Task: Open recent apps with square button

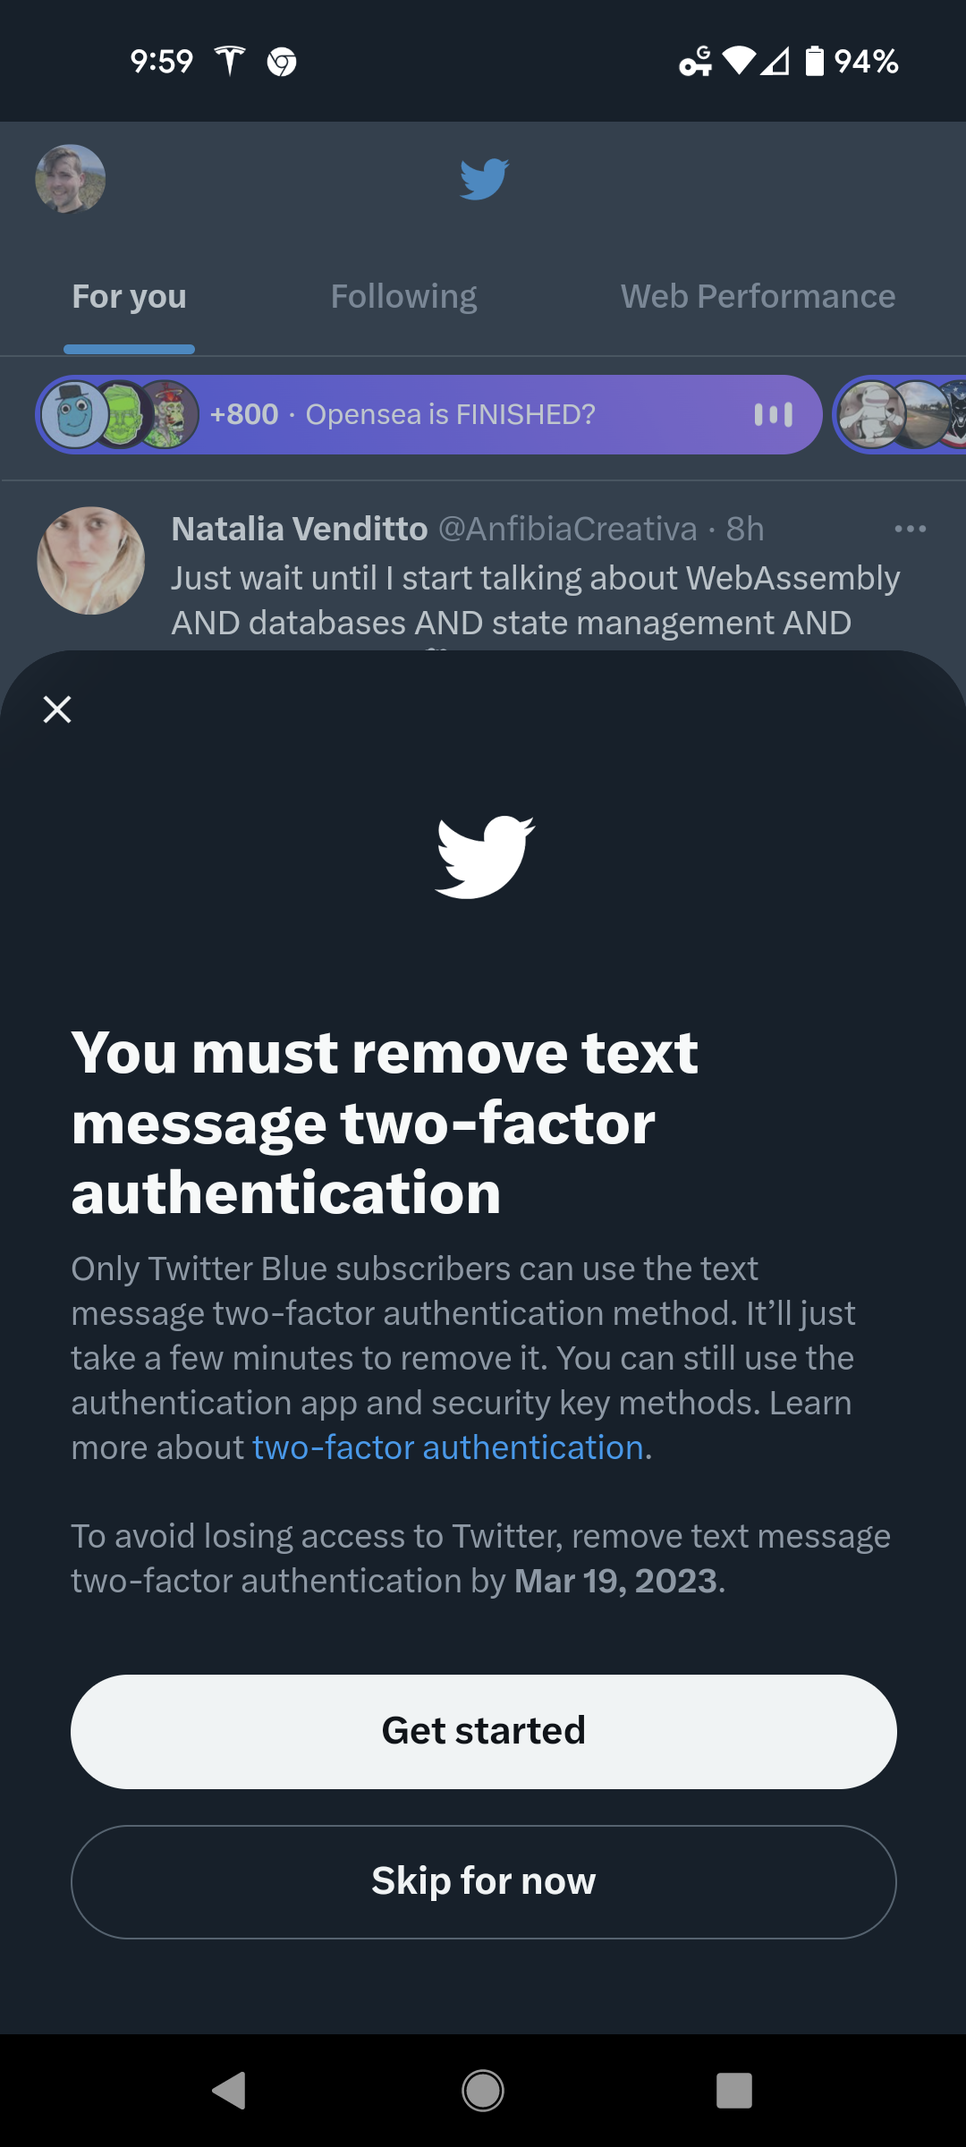Action: 734,2089
